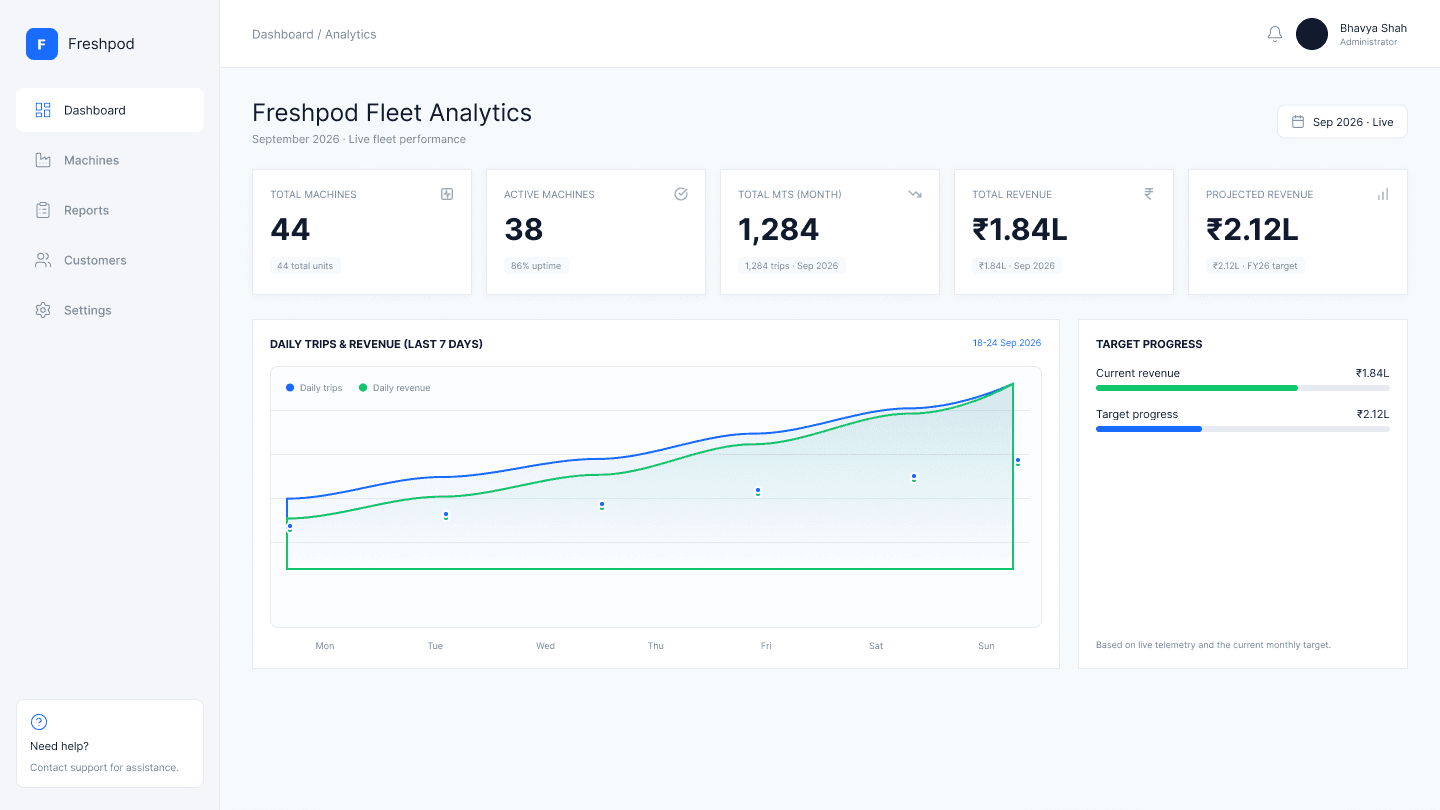Viewport: 1440px width, 810px height.
Task: Click the Freshpod F logo icon
Action: click(42, 44)
